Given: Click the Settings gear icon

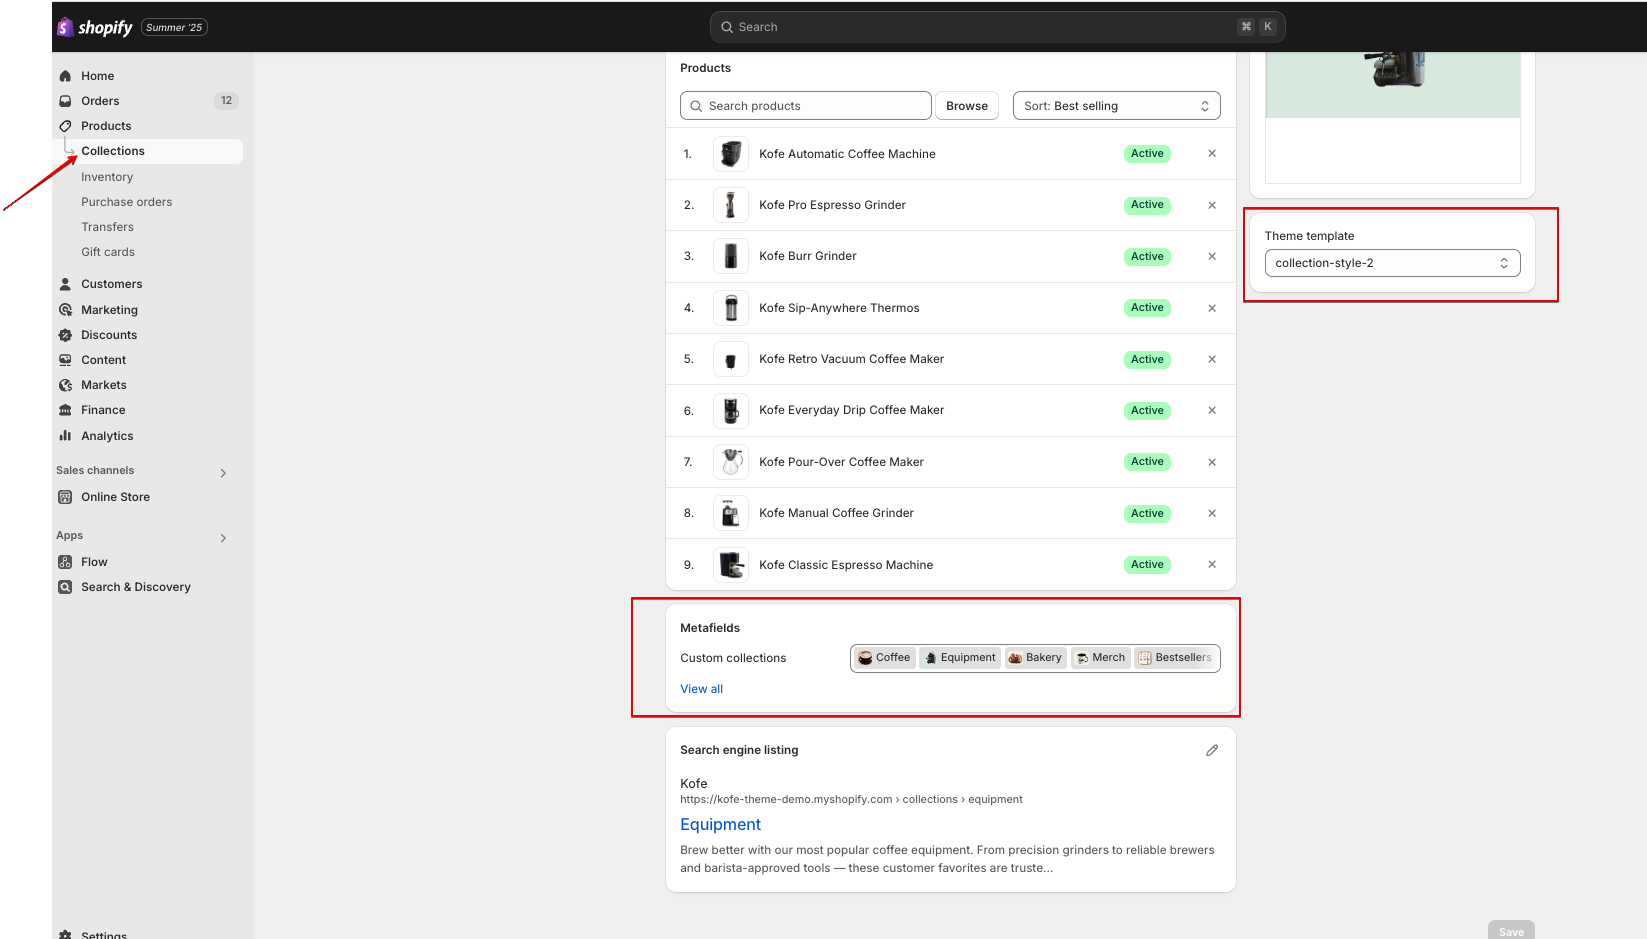Looking at the screenshot, I should tap(65, 935).
